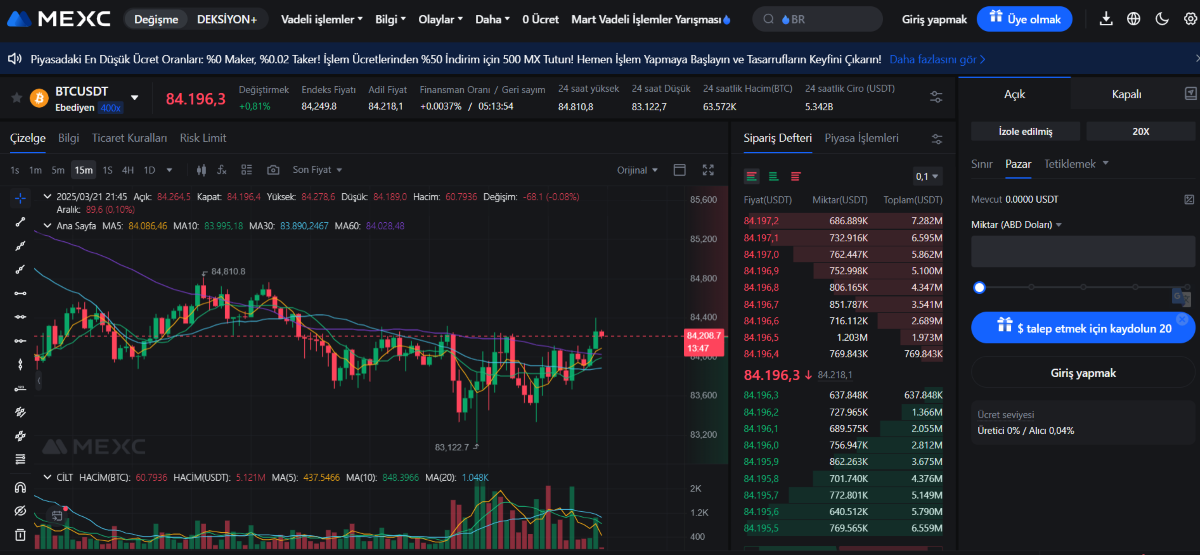Open the Olaylar menu
This screenshot has width=1200, height=555.
[x=440, y=19]
